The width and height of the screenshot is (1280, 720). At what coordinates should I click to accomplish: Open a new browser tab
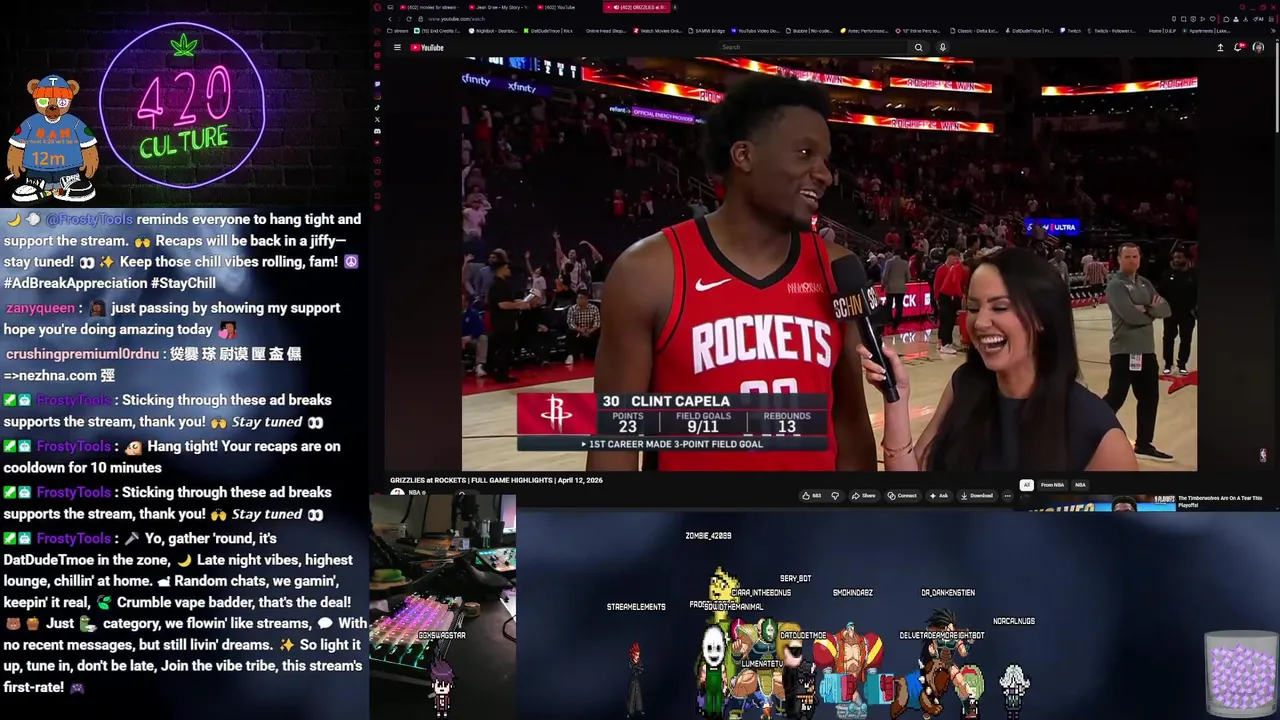675,7
